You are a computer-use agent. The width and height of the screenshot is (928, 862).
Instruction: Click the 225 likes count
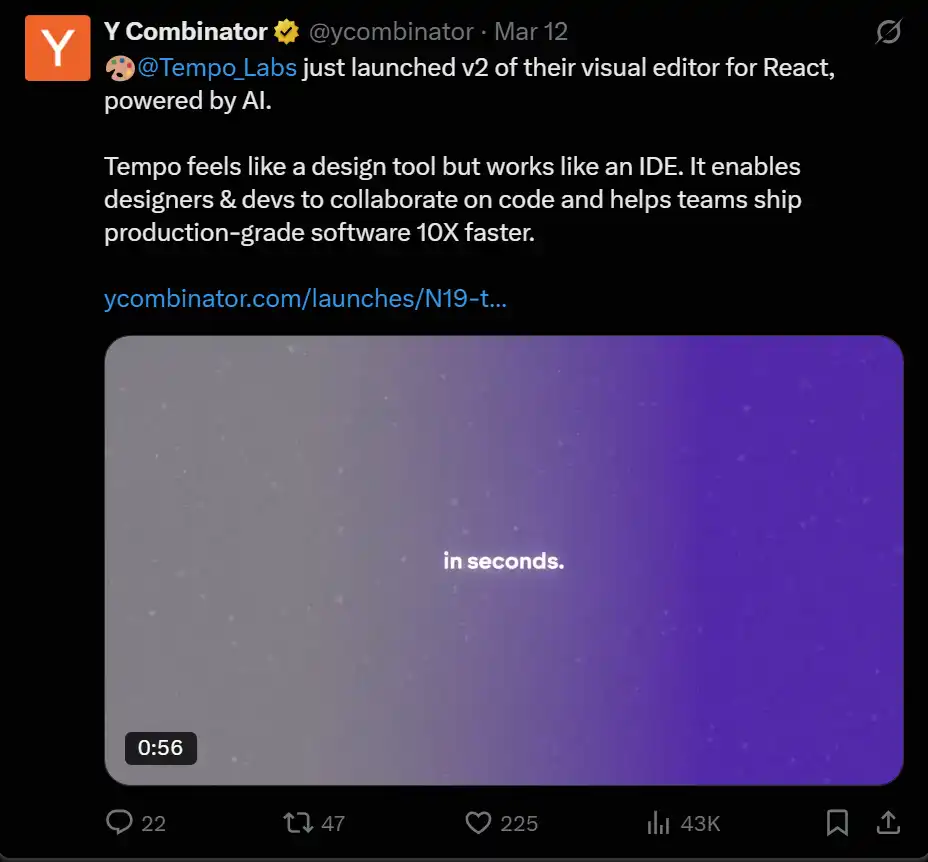point(519,824)
